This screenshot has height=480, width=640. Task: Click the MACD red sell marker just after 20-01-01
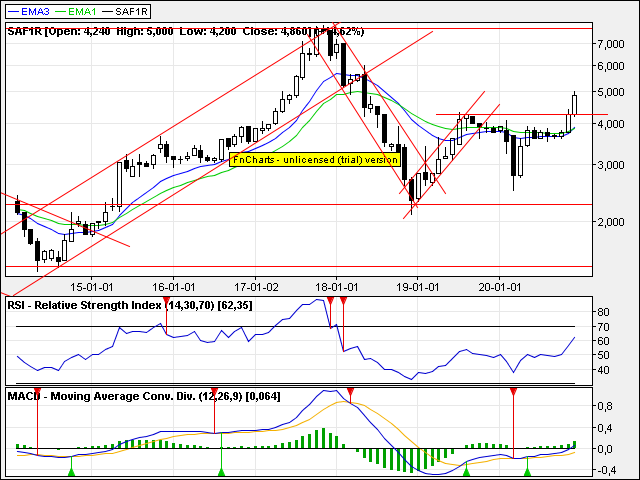click(513, 393)
